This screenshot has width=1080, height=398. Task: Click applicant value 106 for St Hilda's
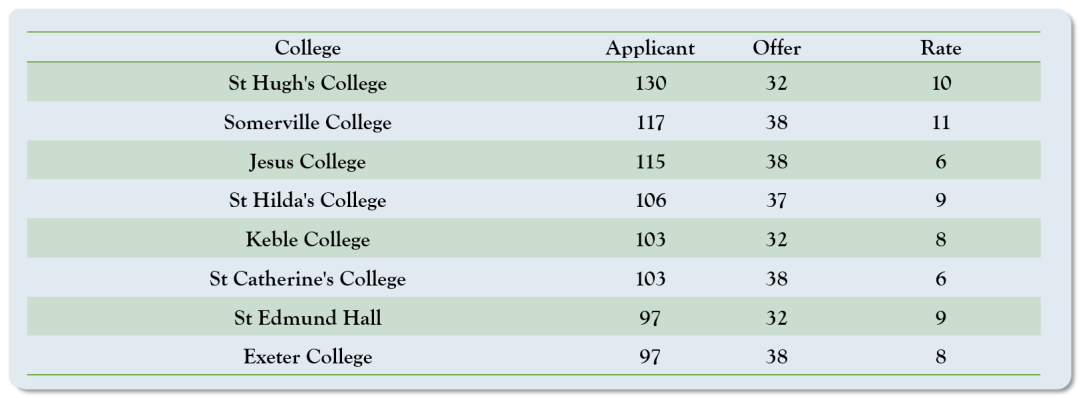click(651, 200)
